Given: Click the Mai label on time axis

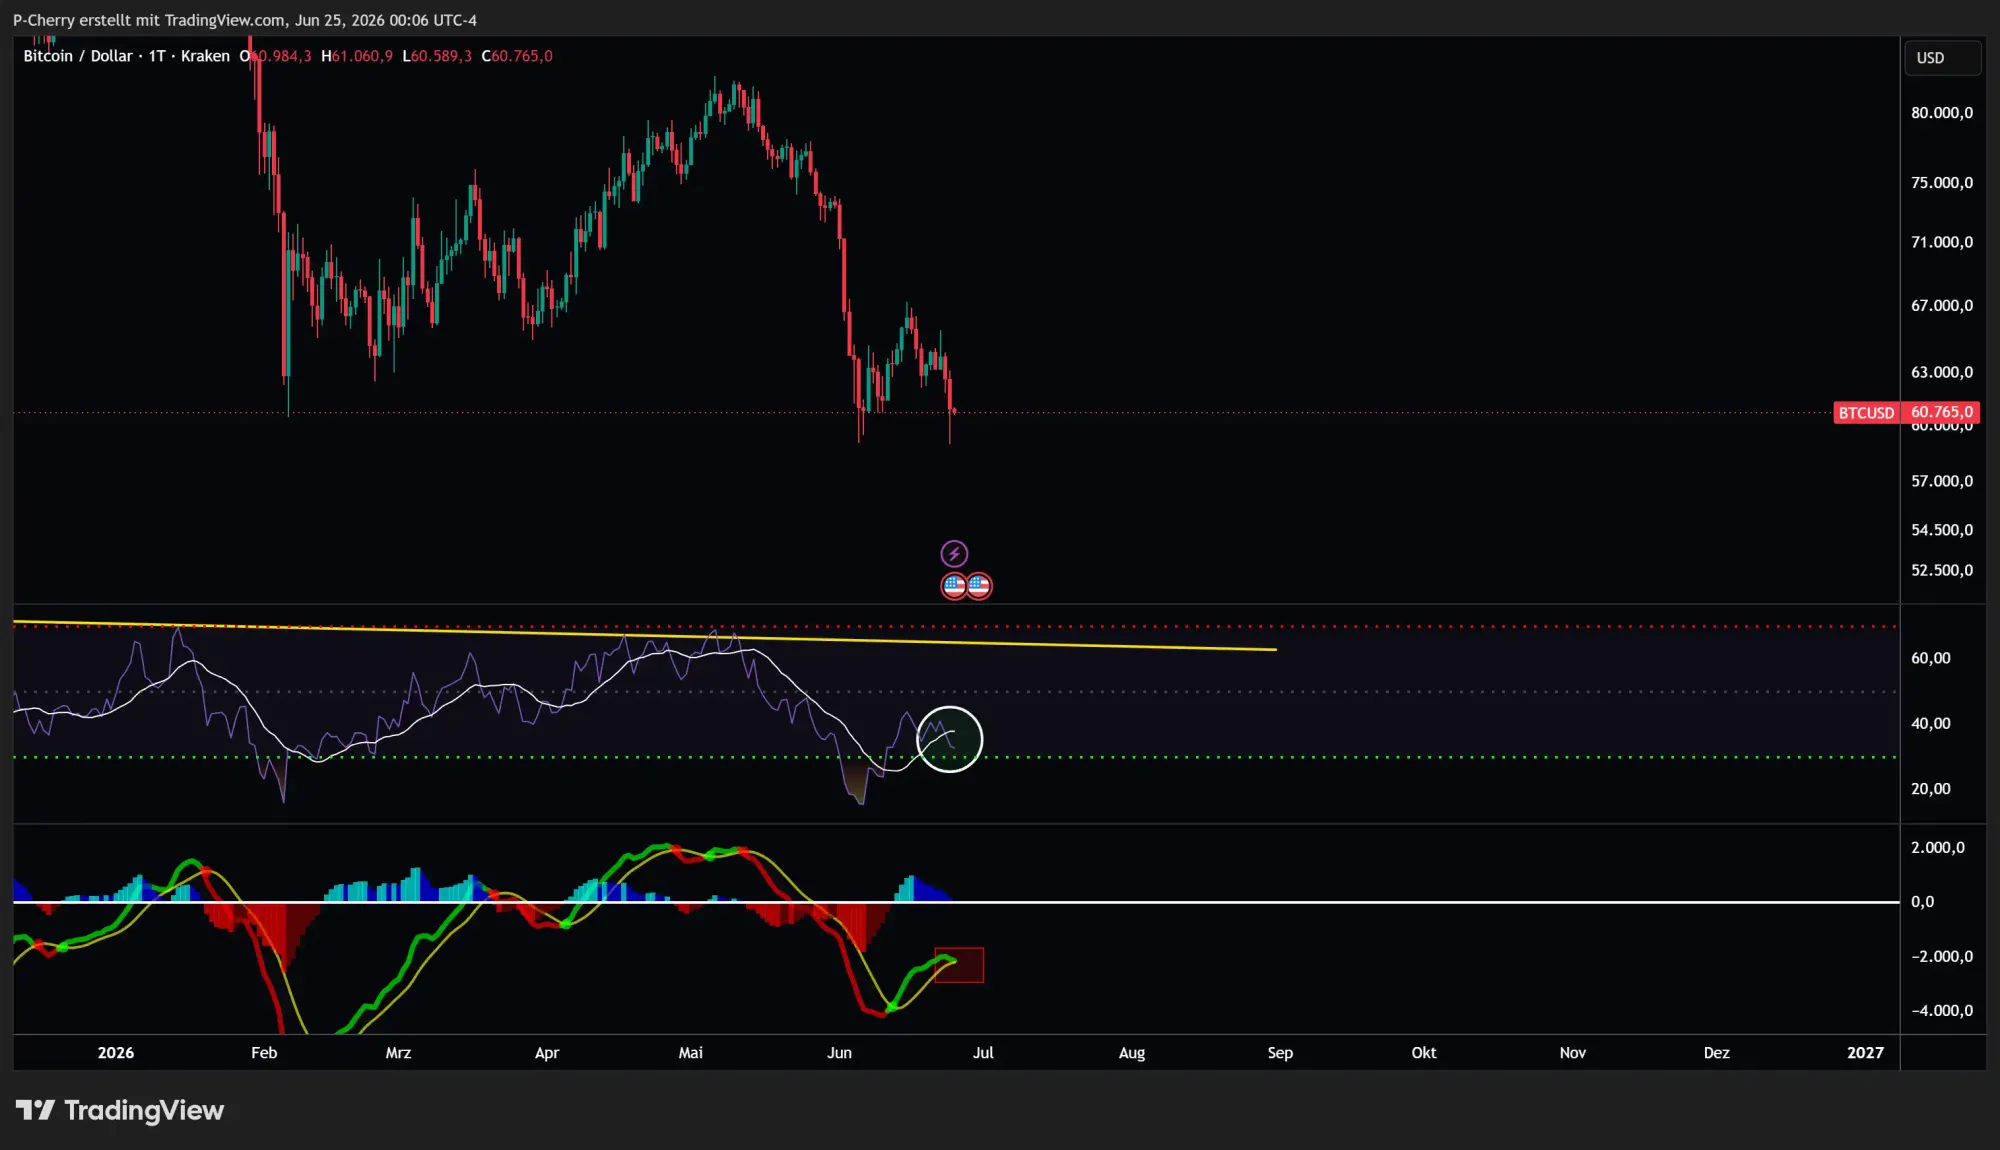Looking at the screenshot, I should click(x=691, y=1053).
